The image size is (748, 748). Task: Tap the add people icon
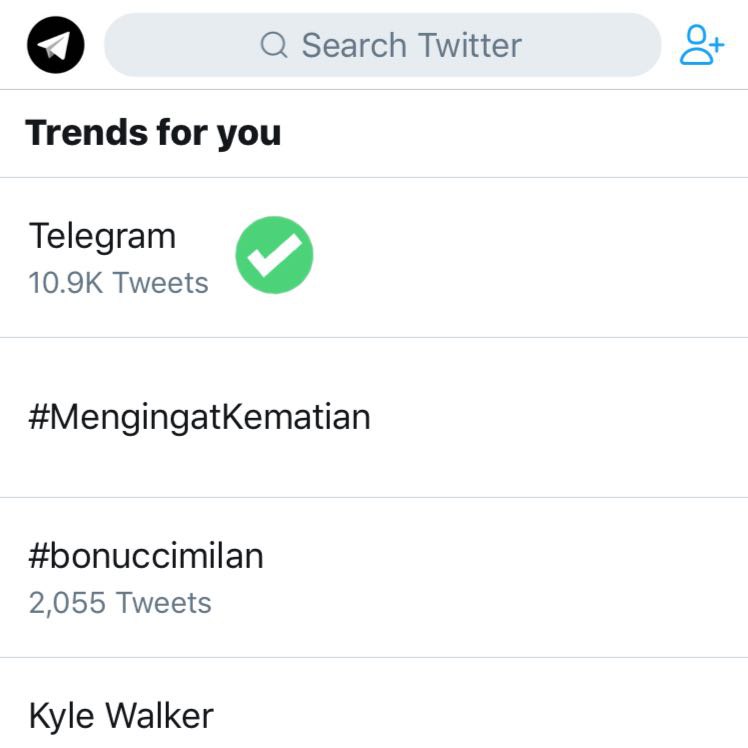pyautogui.click(x=702, y=46)
